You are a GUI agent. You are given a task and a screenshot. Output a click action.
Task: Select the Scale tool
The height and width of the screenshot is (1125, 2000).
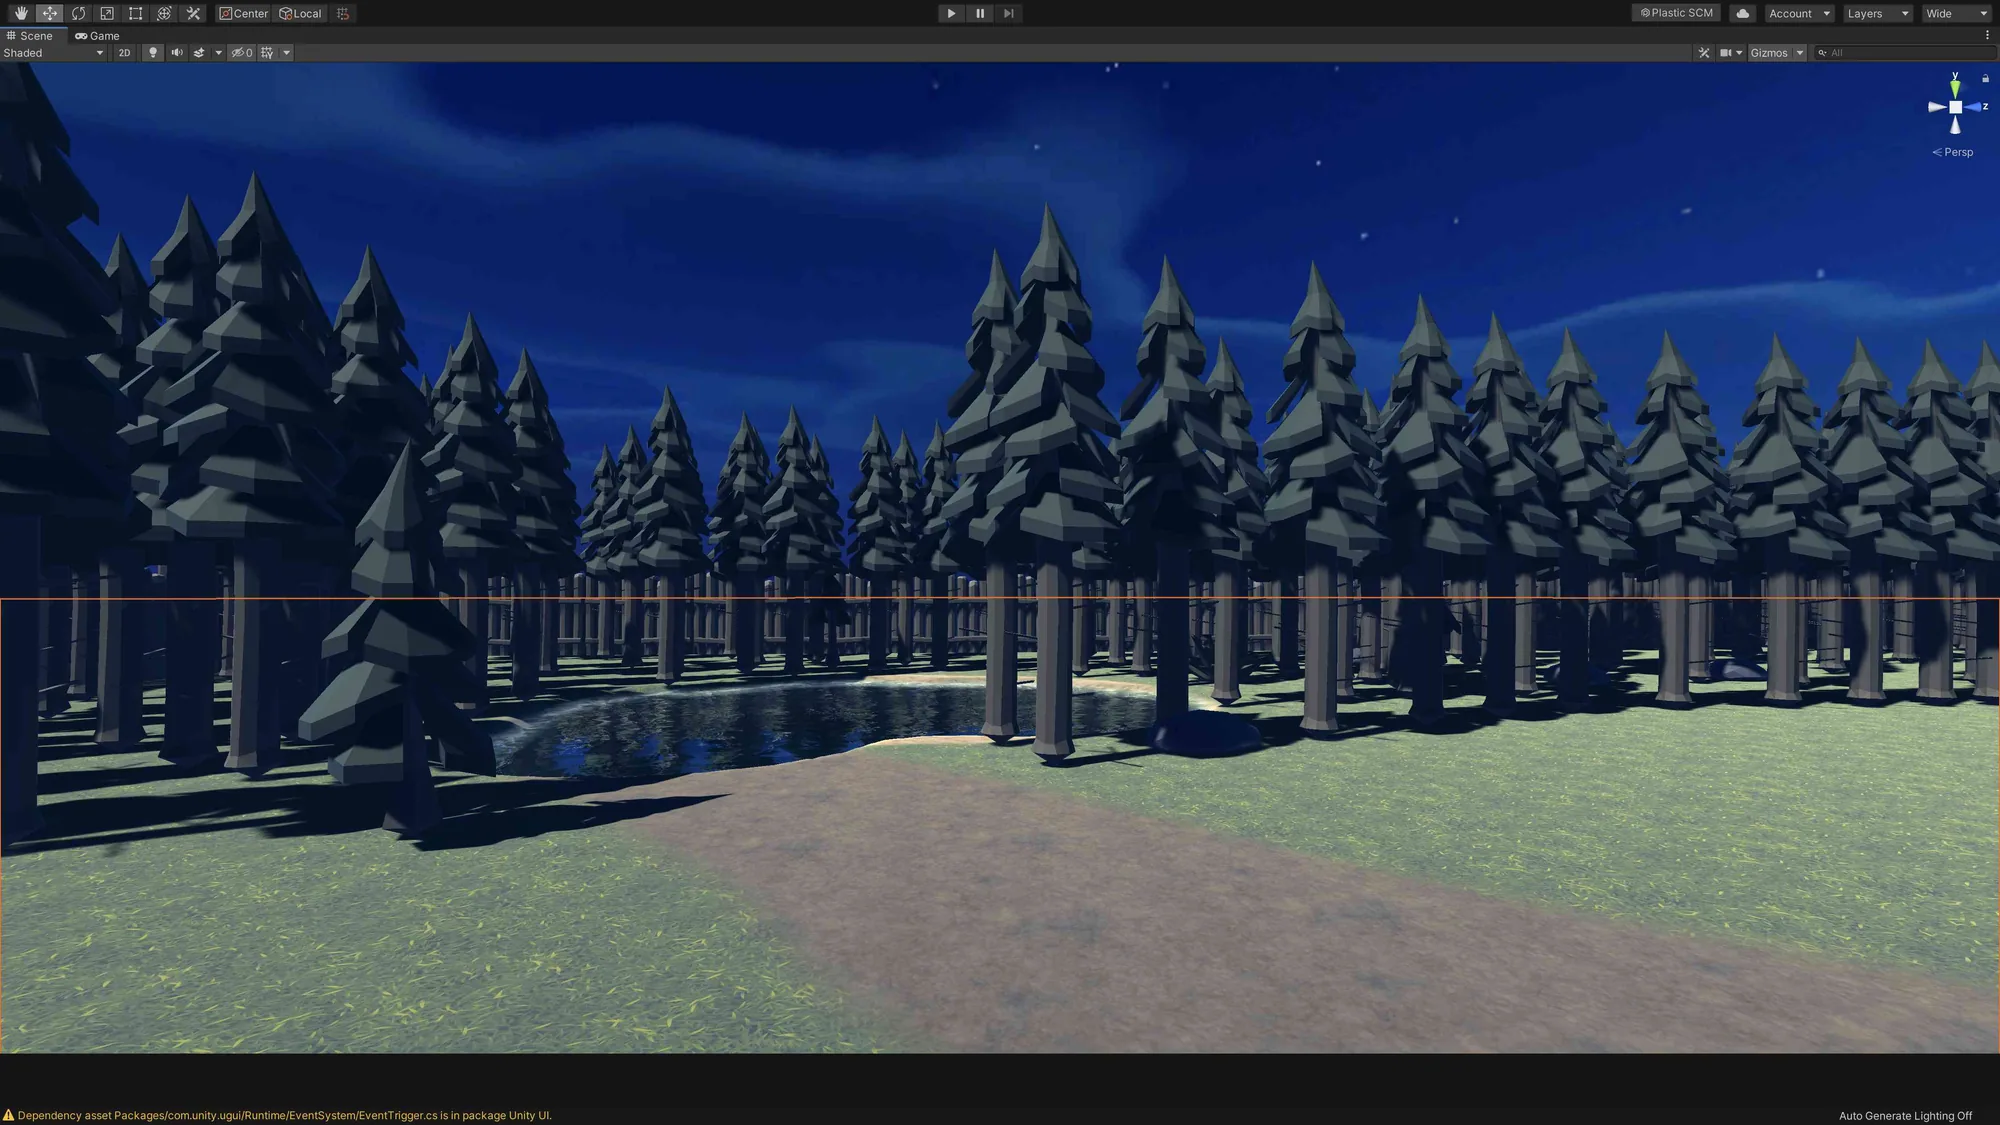pyautogui.click(x=107, y=13)
